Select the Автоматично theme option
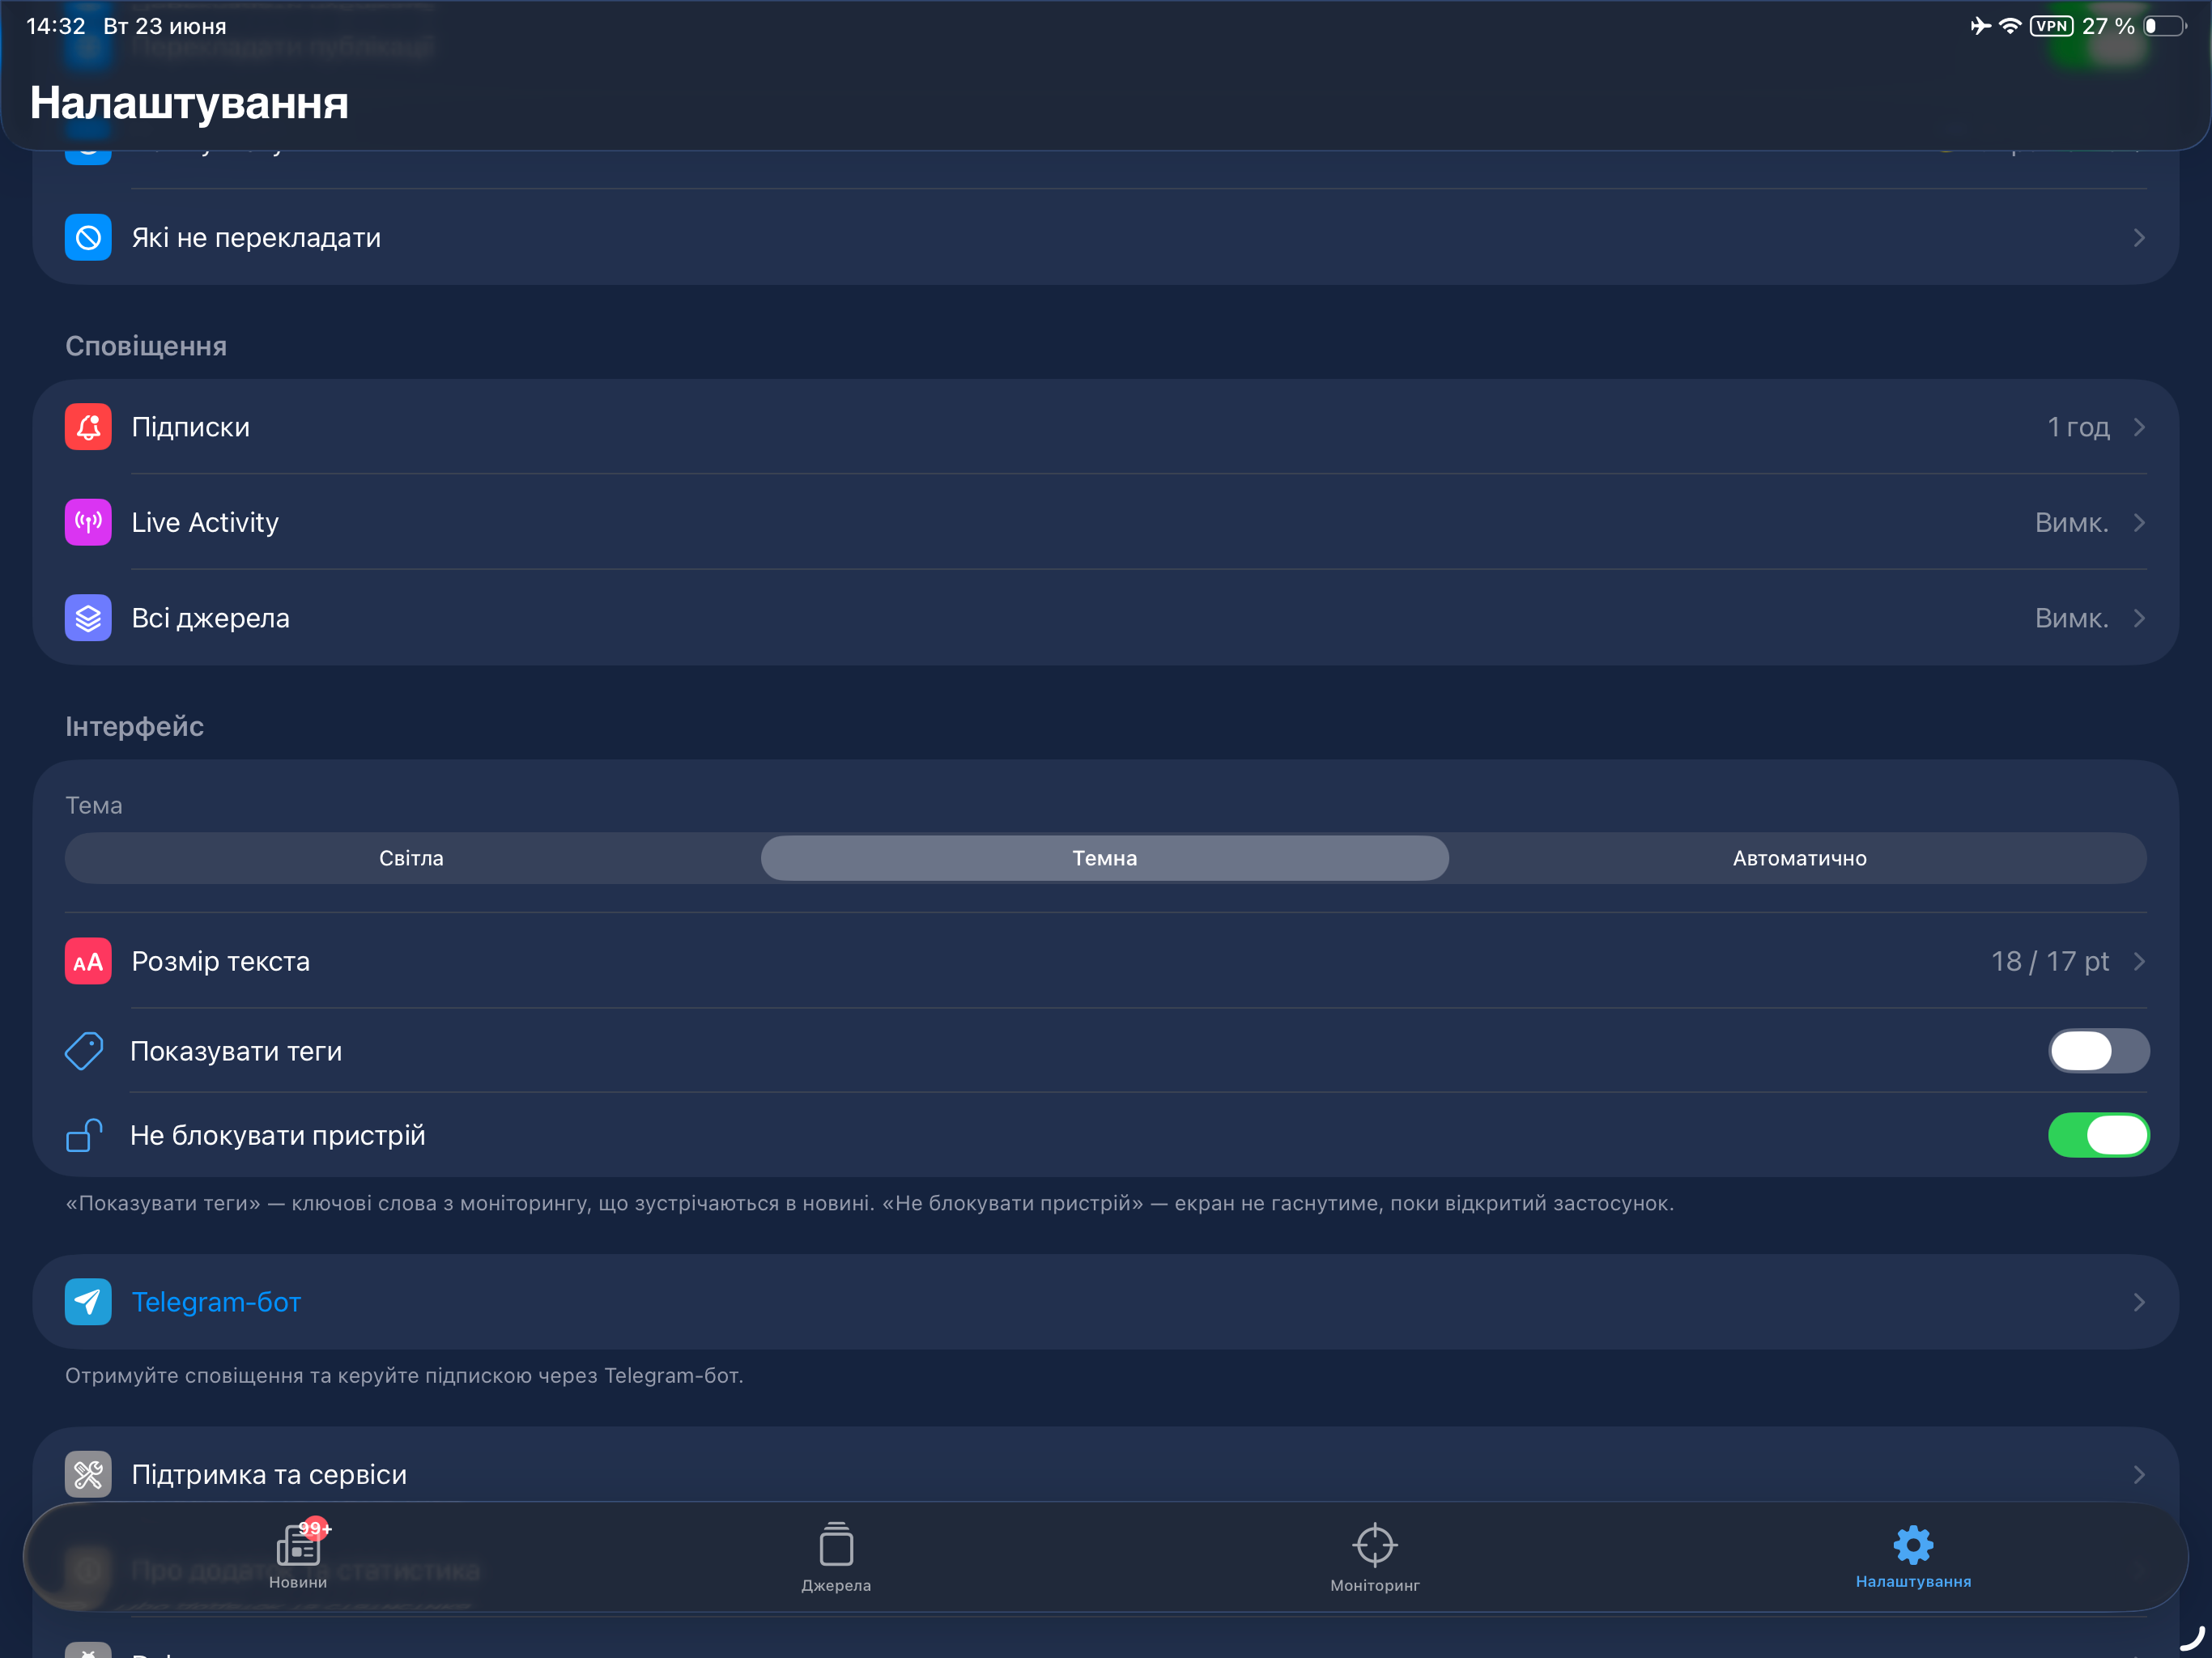 1799,858
